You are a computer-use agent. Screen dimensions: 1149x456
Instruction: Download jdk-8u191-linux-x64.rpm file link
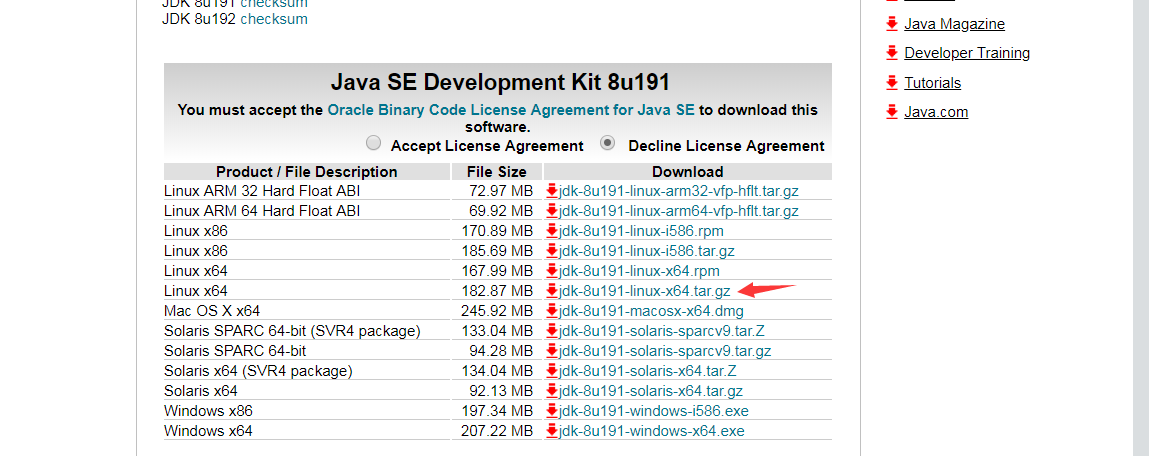tap(639, 271)
